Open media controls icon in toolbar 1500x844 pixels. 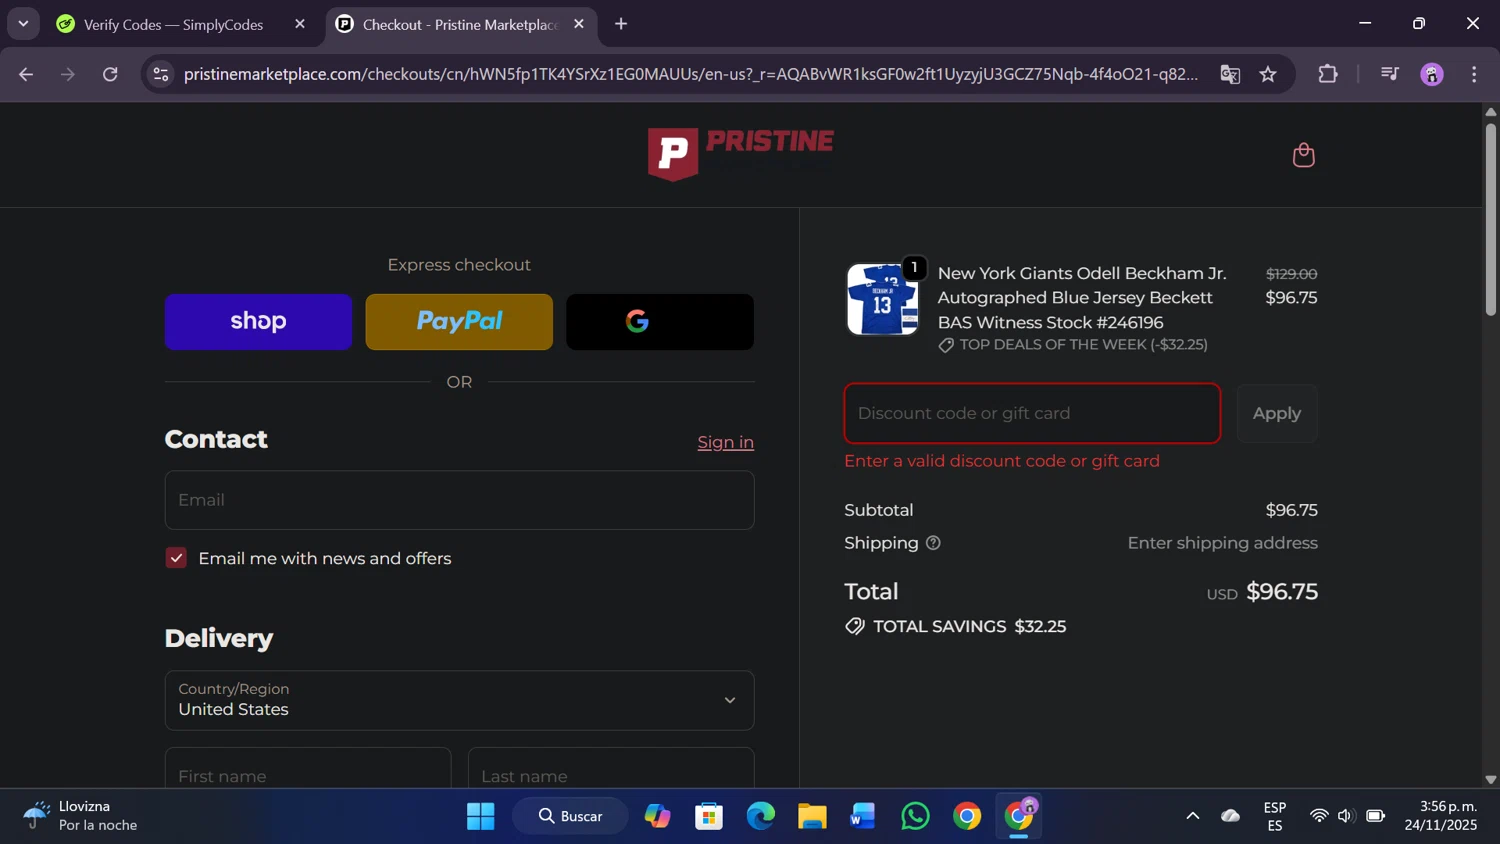point(1389,74)
